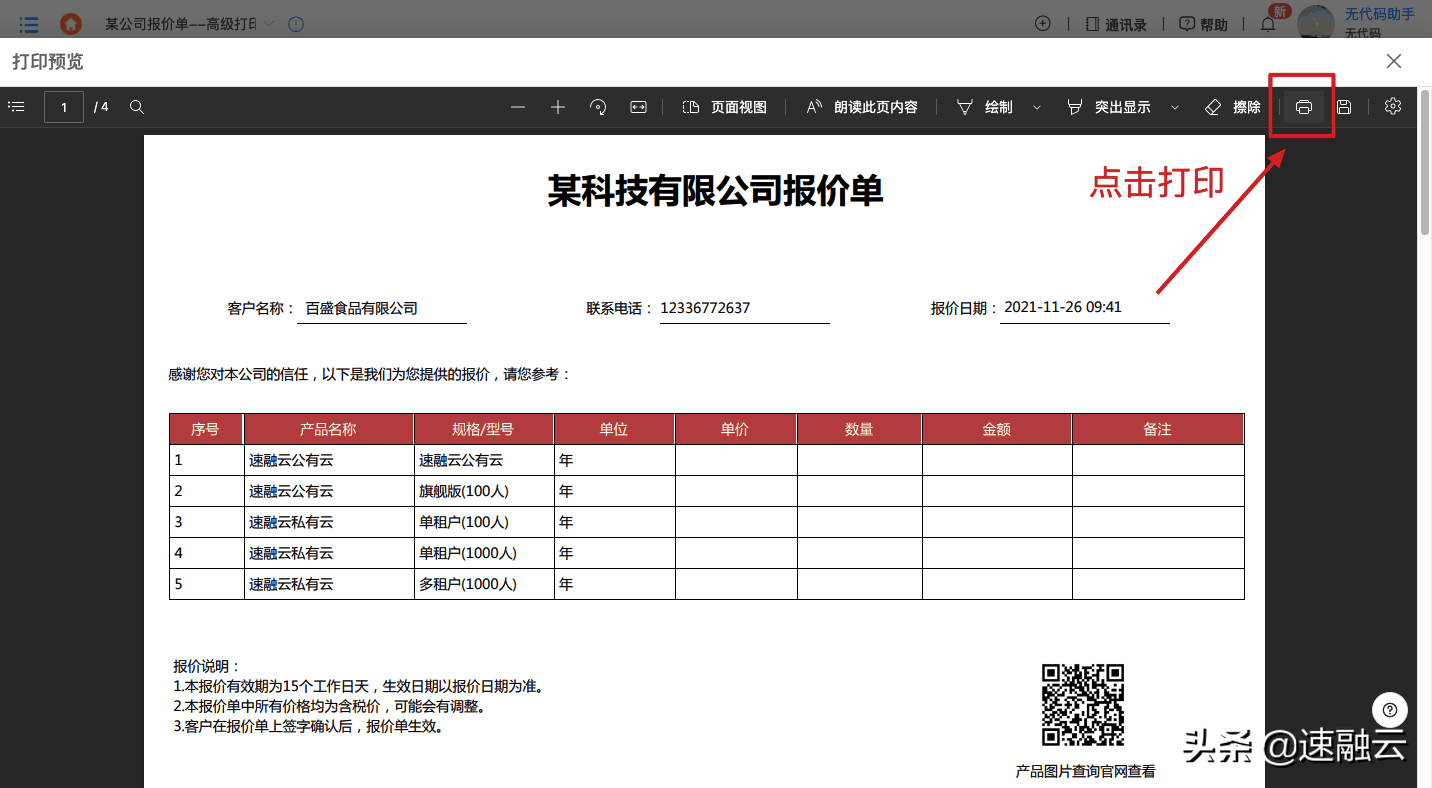This screenshot has width=1432, height=788.
Task: Open the table of contents list icon
Action: (x=16, y=107)
